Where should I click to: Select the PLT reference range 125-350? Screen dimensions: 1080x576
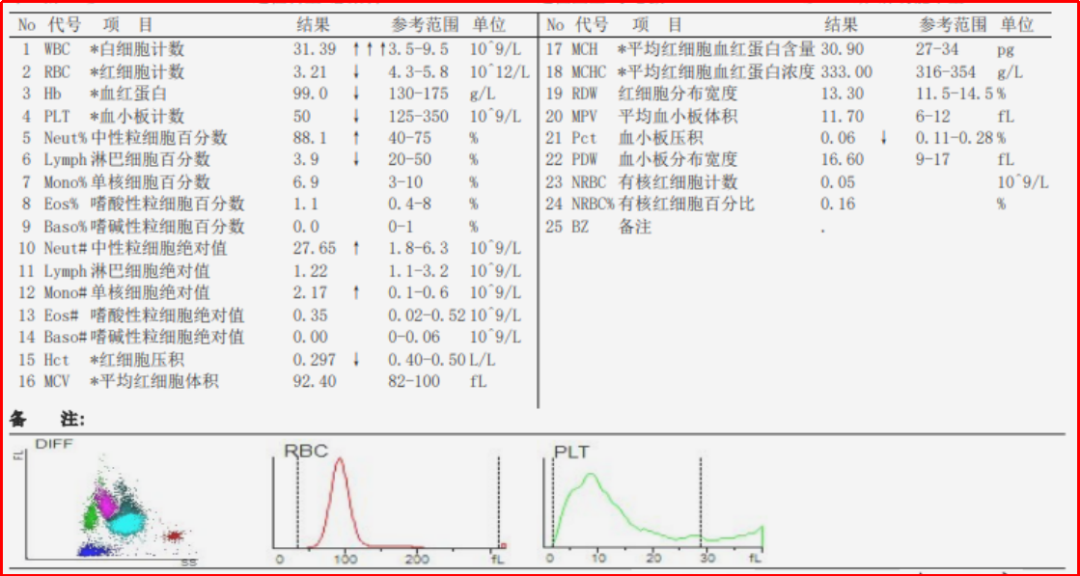point(419,116)
